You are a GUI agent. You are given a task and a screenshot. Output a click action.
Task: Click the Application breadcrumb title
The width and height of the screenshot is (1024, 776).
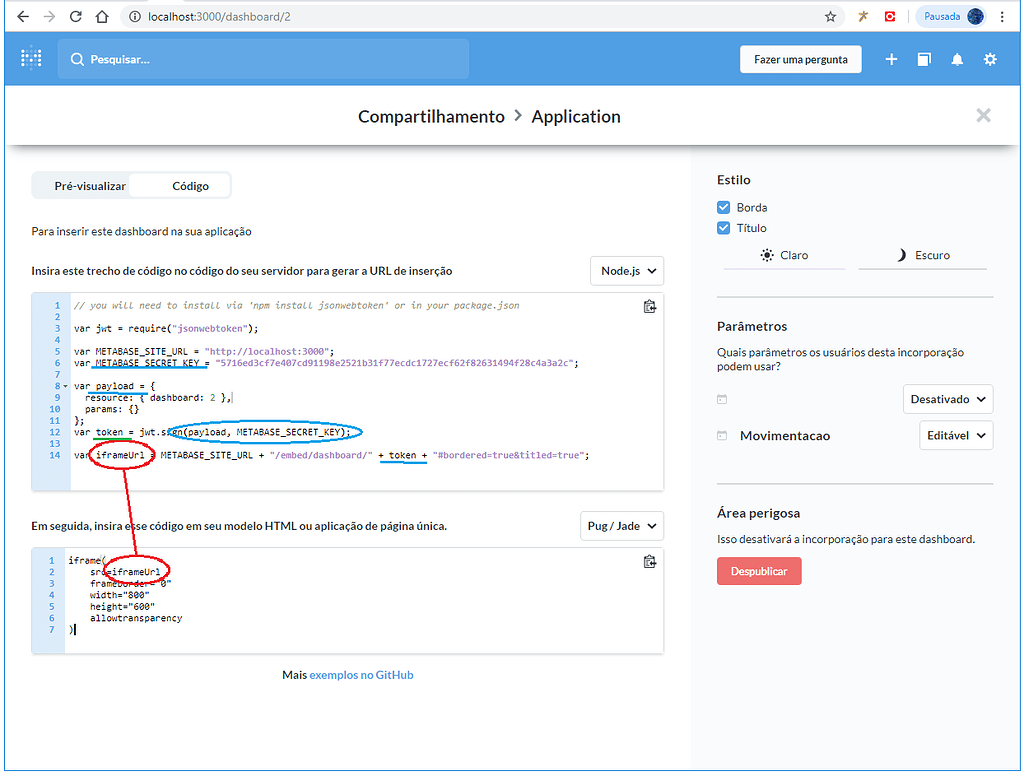point(576,116)
